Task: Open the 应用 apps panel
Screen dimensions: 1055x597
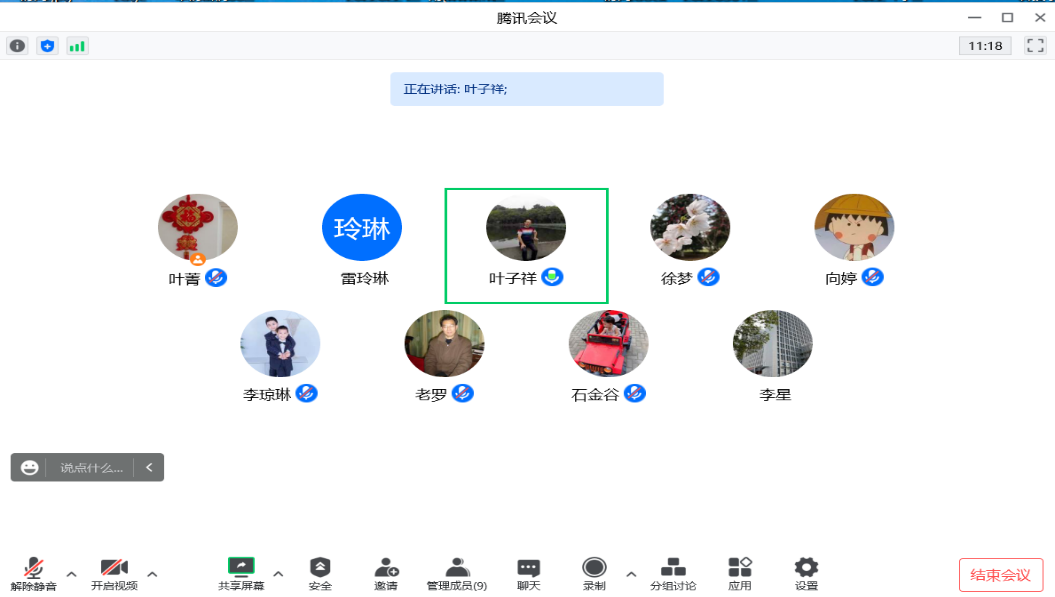Action: (740, 574)
